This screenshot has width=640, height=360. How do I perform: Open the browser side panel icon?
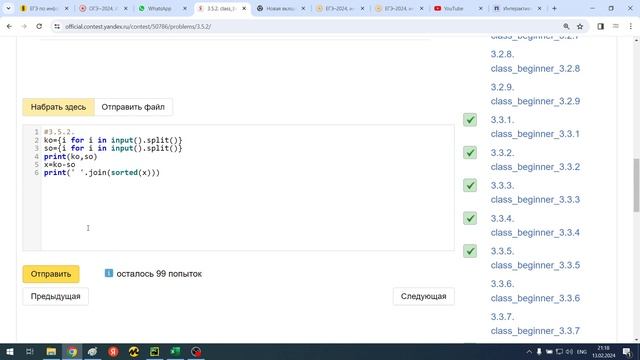(x=600, y=27)
